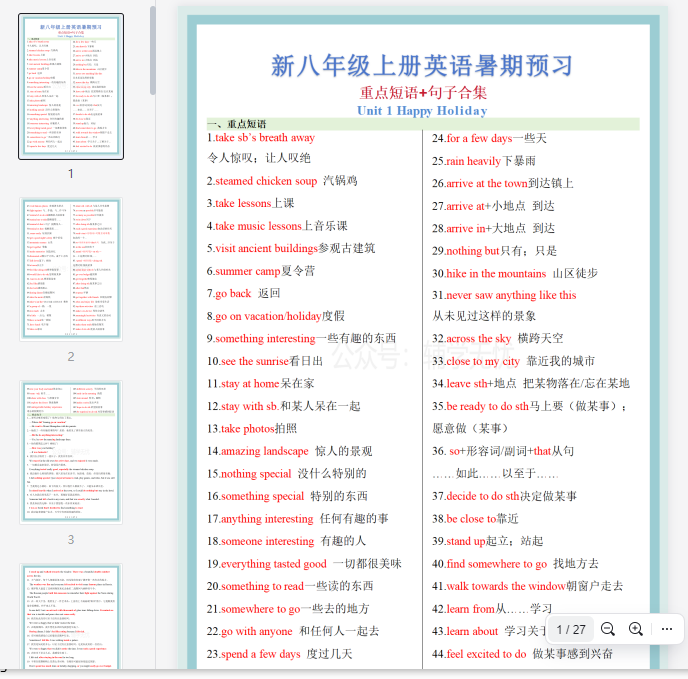Click phrase 14.amazing landscape
The width and height of the screenshot is (688, 679).
pyautogui.click(x=258, y=451)
